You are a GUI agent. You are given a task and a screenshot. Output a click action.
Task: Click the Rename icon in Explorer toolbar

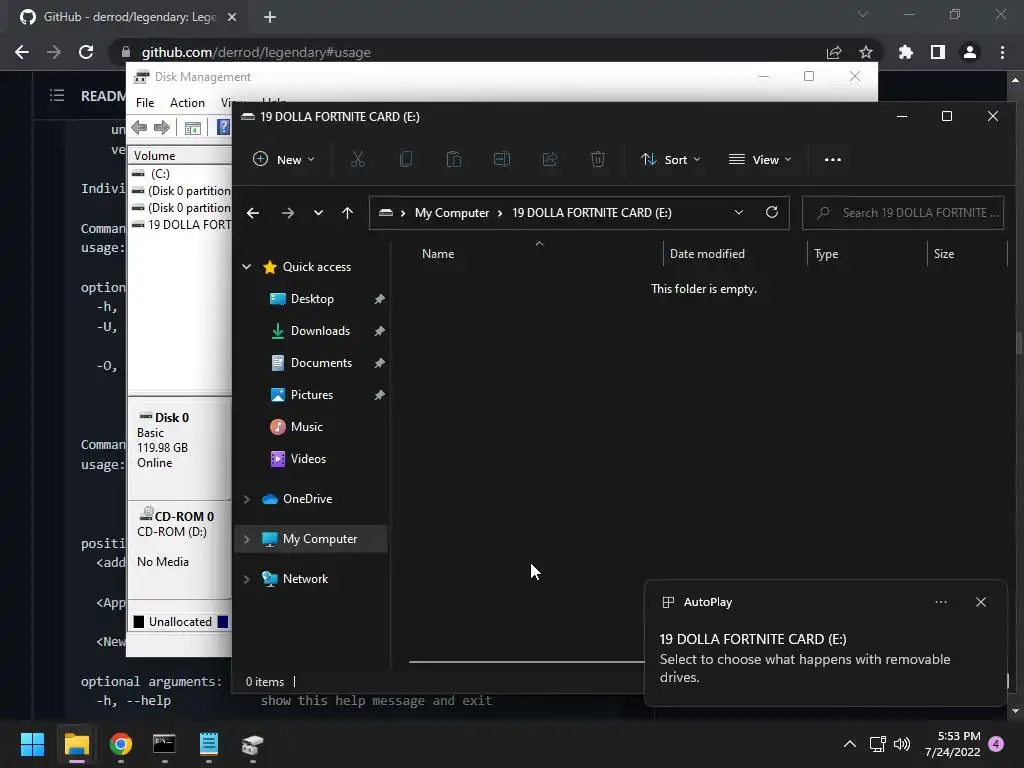coord(502,159)
